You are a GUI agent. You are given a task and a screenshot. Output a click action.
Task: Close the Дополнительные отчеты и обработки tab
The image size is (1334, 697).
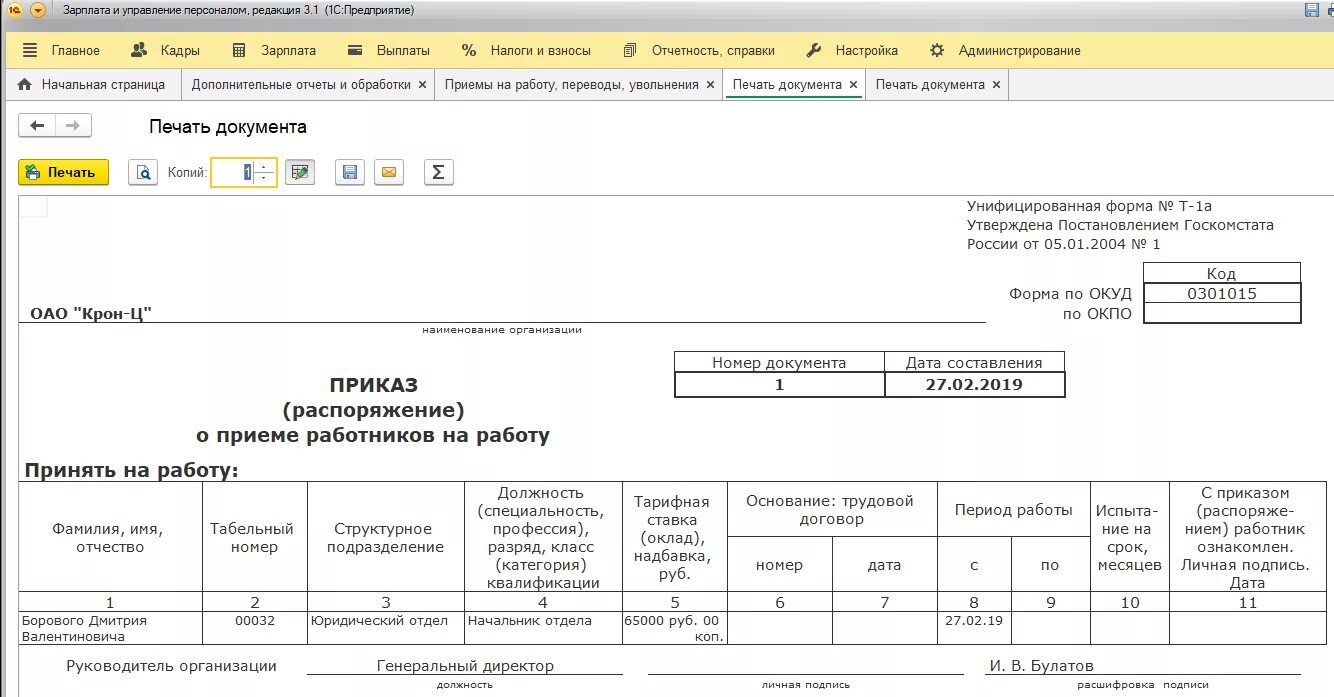click(422, 85)
